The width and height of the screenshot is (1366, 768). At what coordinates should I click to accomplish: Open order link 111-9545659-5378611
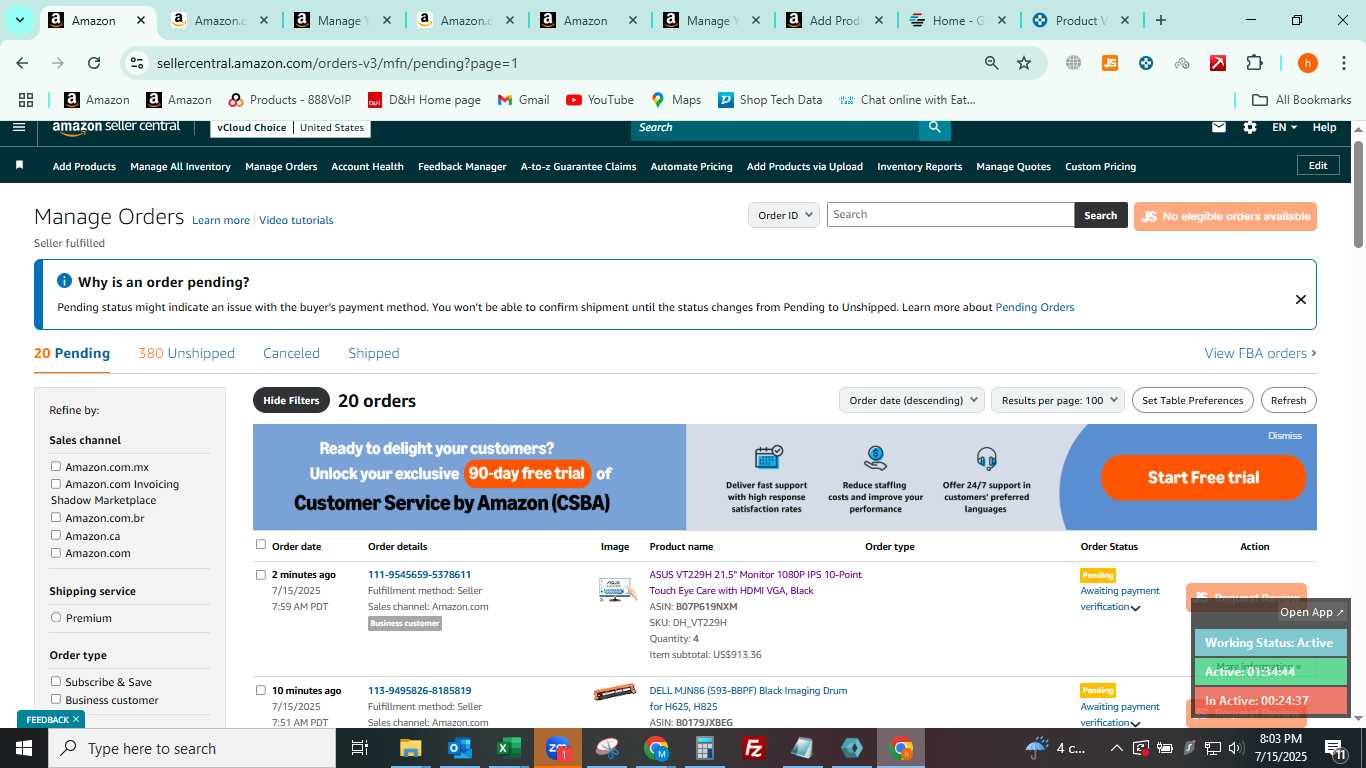[419, 574]
